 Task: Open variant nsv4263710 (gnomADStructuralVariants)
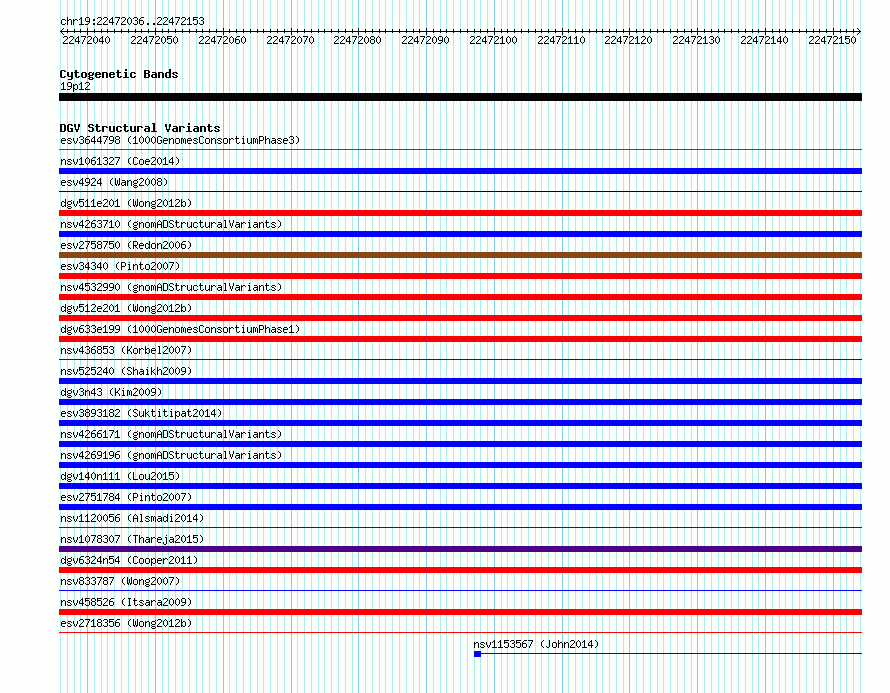click(x=171, y=224)
